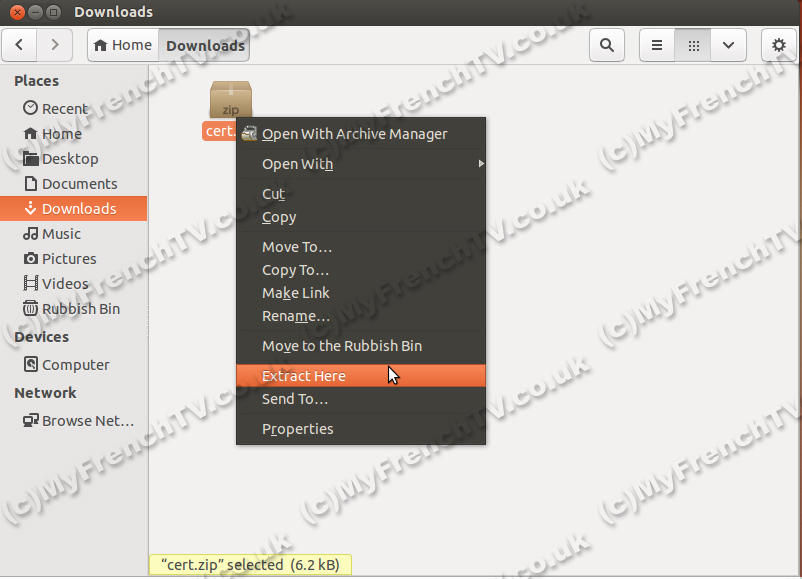Open the gear settings menu

[779, 45]
